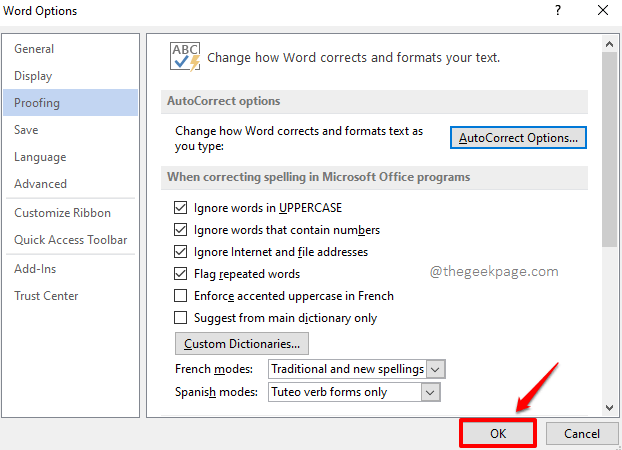
Task: Uncheck Flag repeated words option
Action: coord(181,274)
